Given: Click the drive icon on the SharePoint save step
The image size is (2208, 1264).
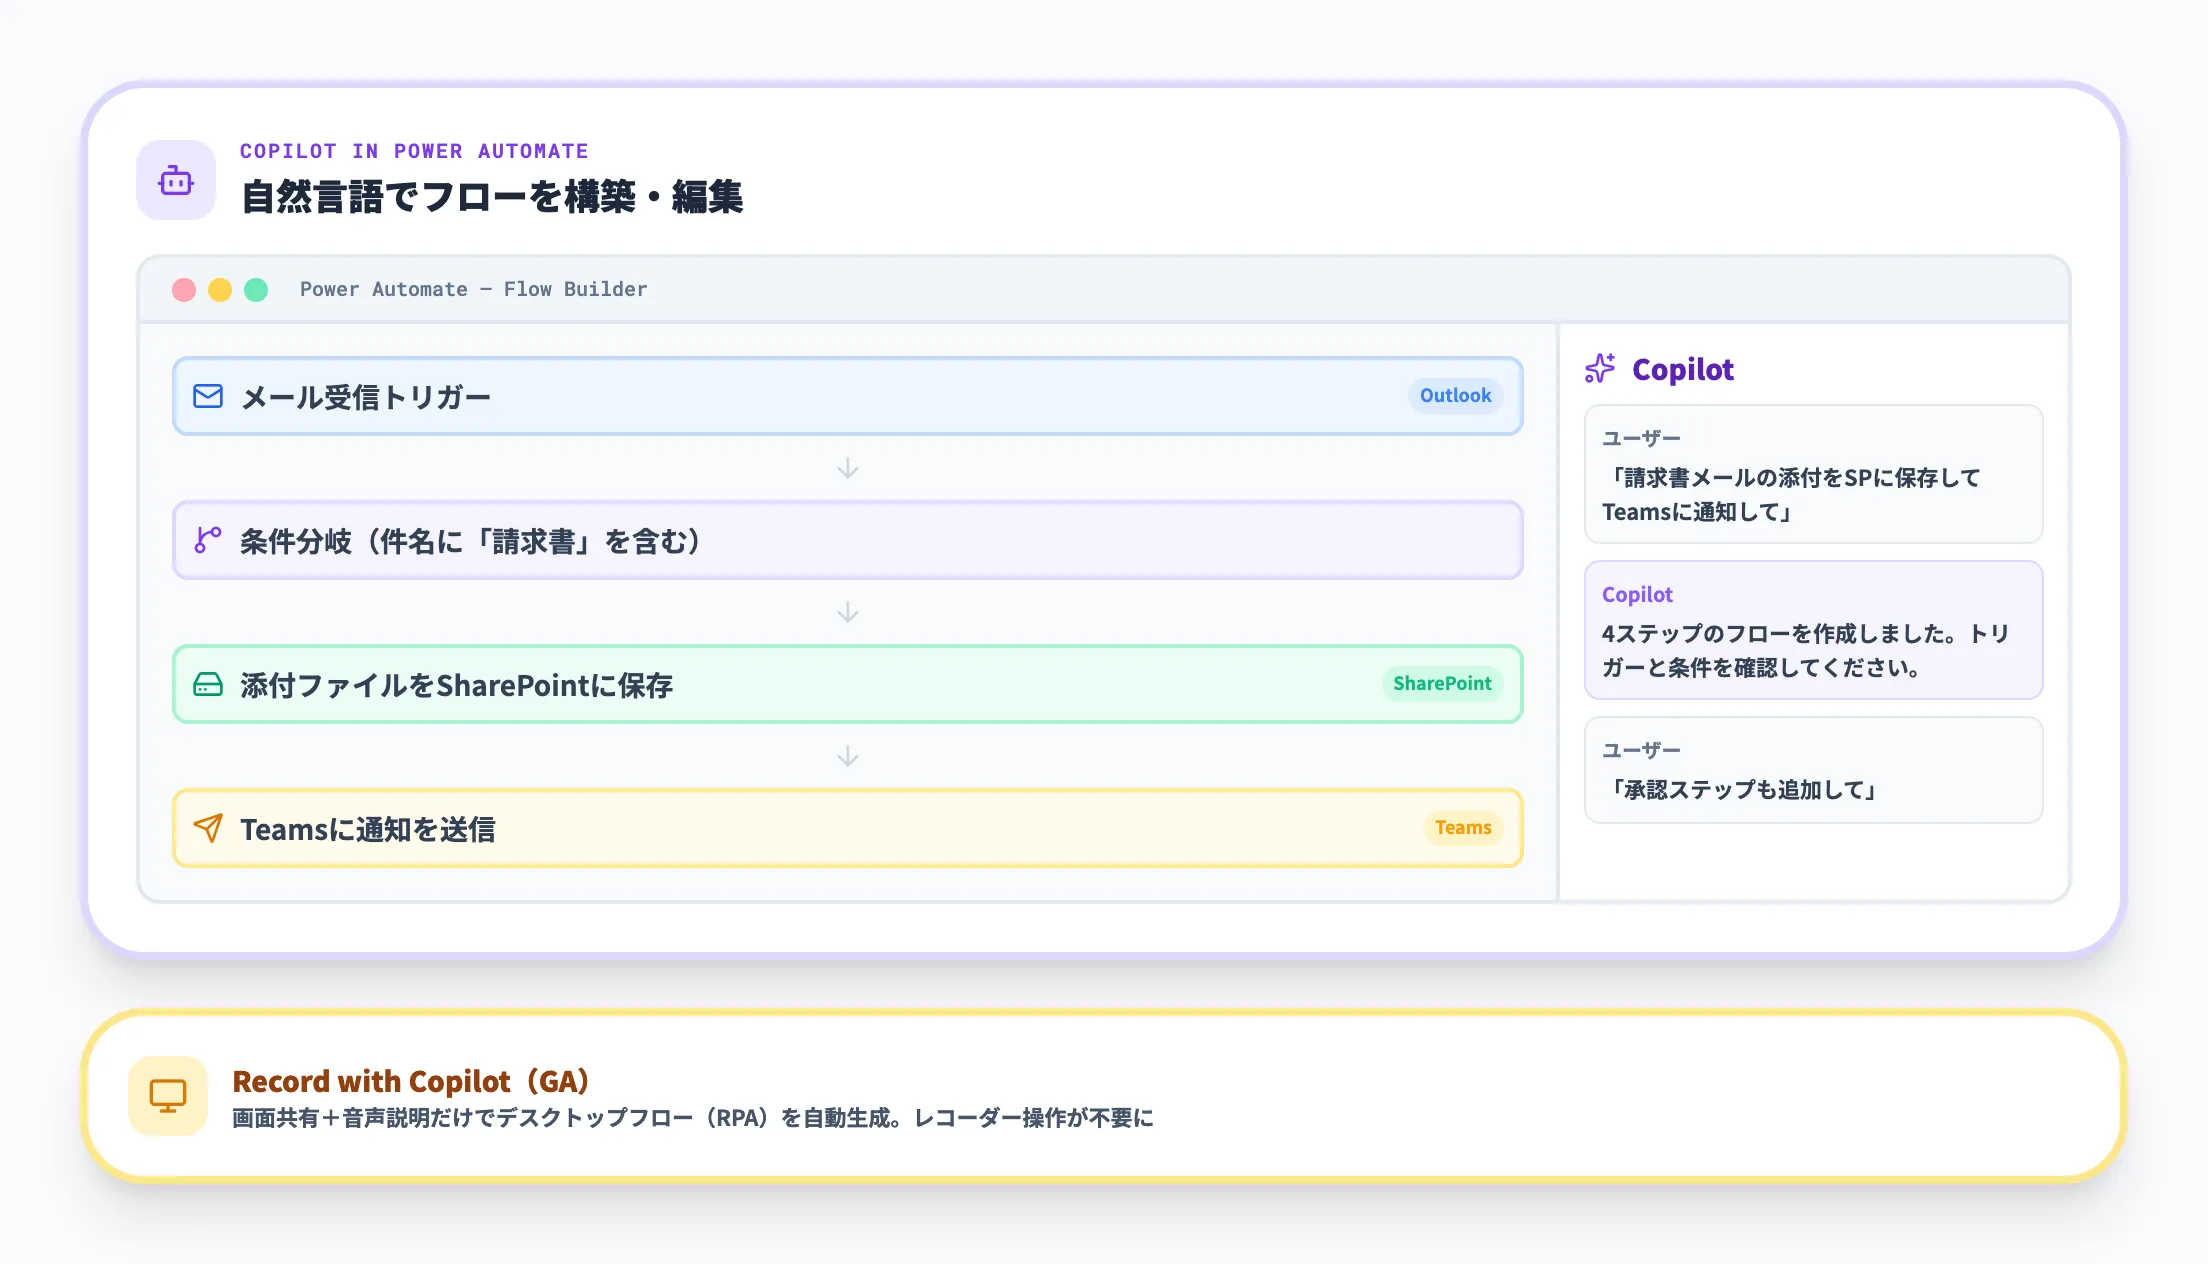Looking at the screenshot, I should pos(208,684).
